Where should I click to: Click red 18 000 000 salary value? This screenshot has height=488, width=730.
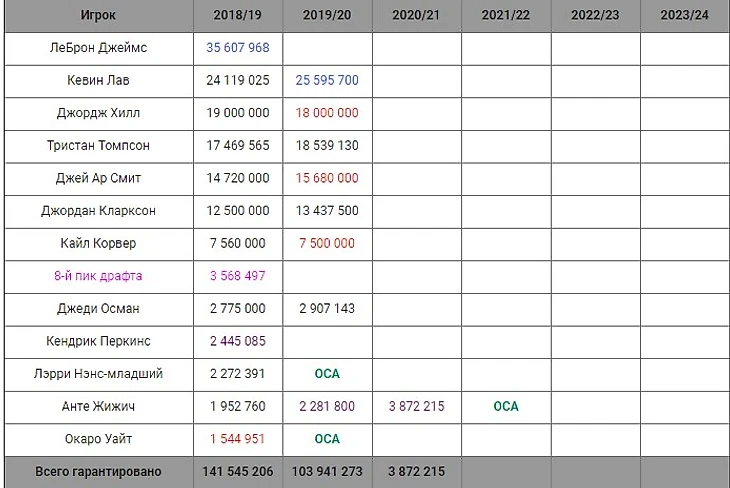327,113
